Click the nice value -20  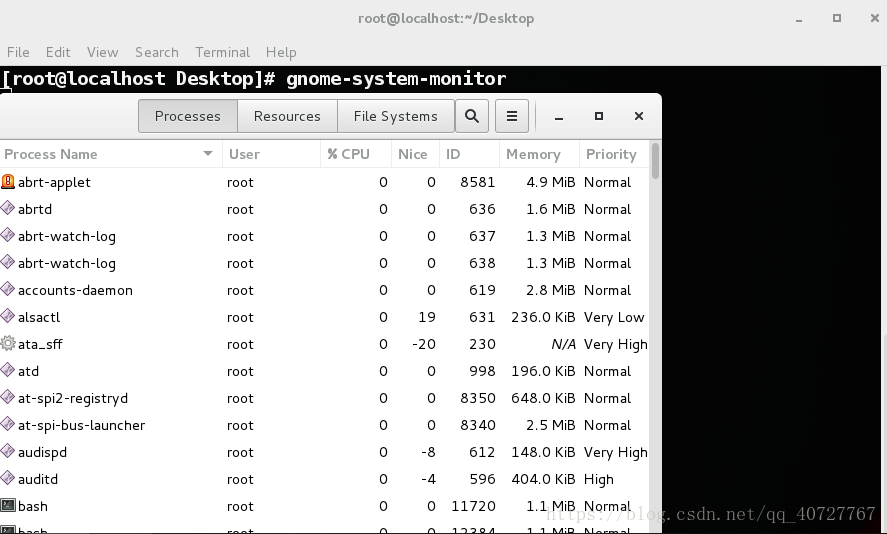[x=424, y=344]
